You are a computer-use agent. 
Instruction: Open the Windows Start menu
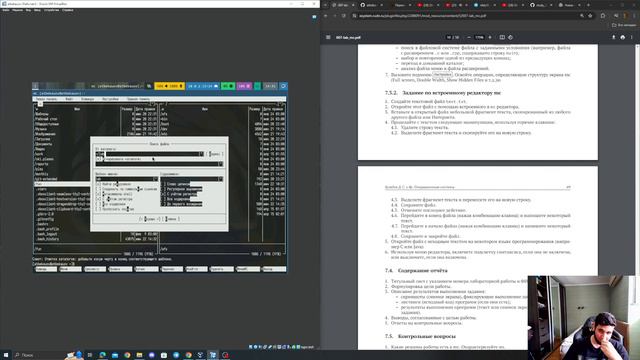[6, 355]
